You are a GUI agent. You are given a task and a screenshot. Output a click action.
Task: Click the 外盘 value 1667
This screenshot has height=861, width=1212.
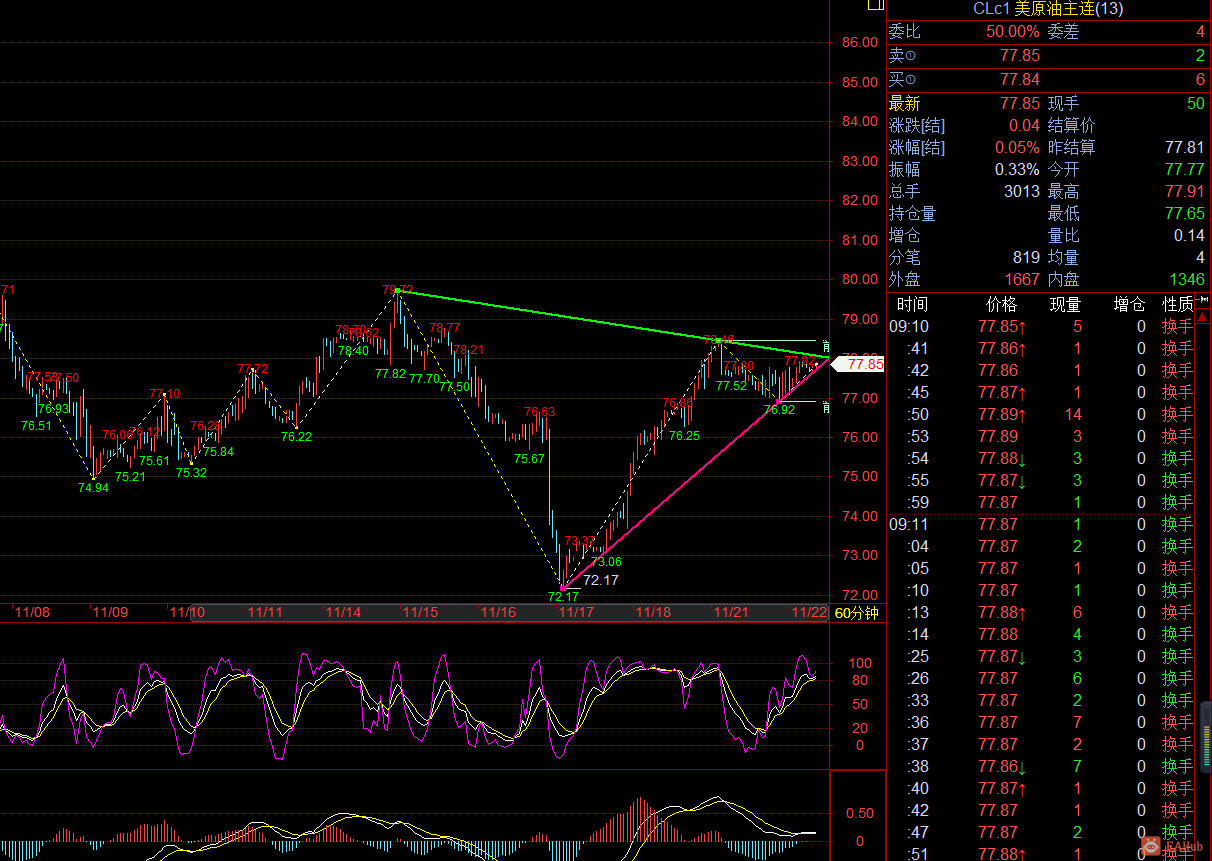pos(1022,280)
